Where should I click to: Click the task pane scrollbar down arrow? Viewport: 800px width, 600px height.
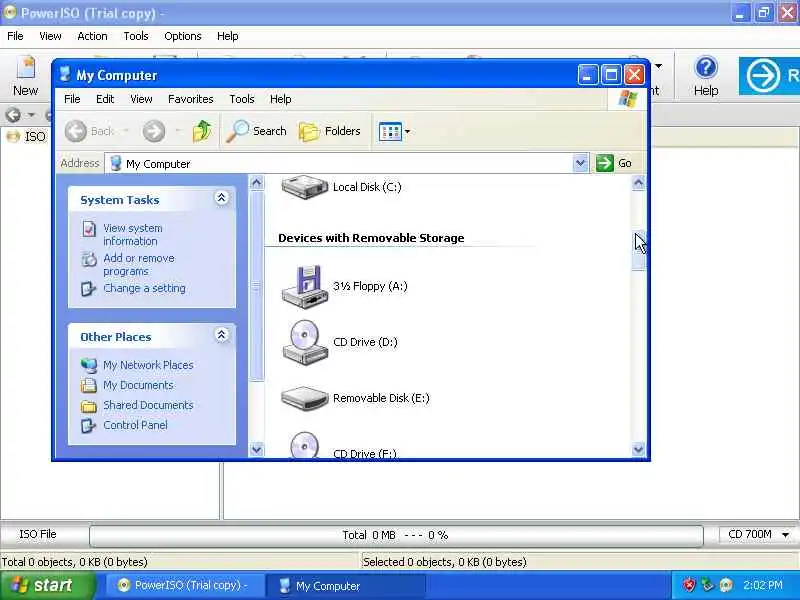tap(257, 449)
